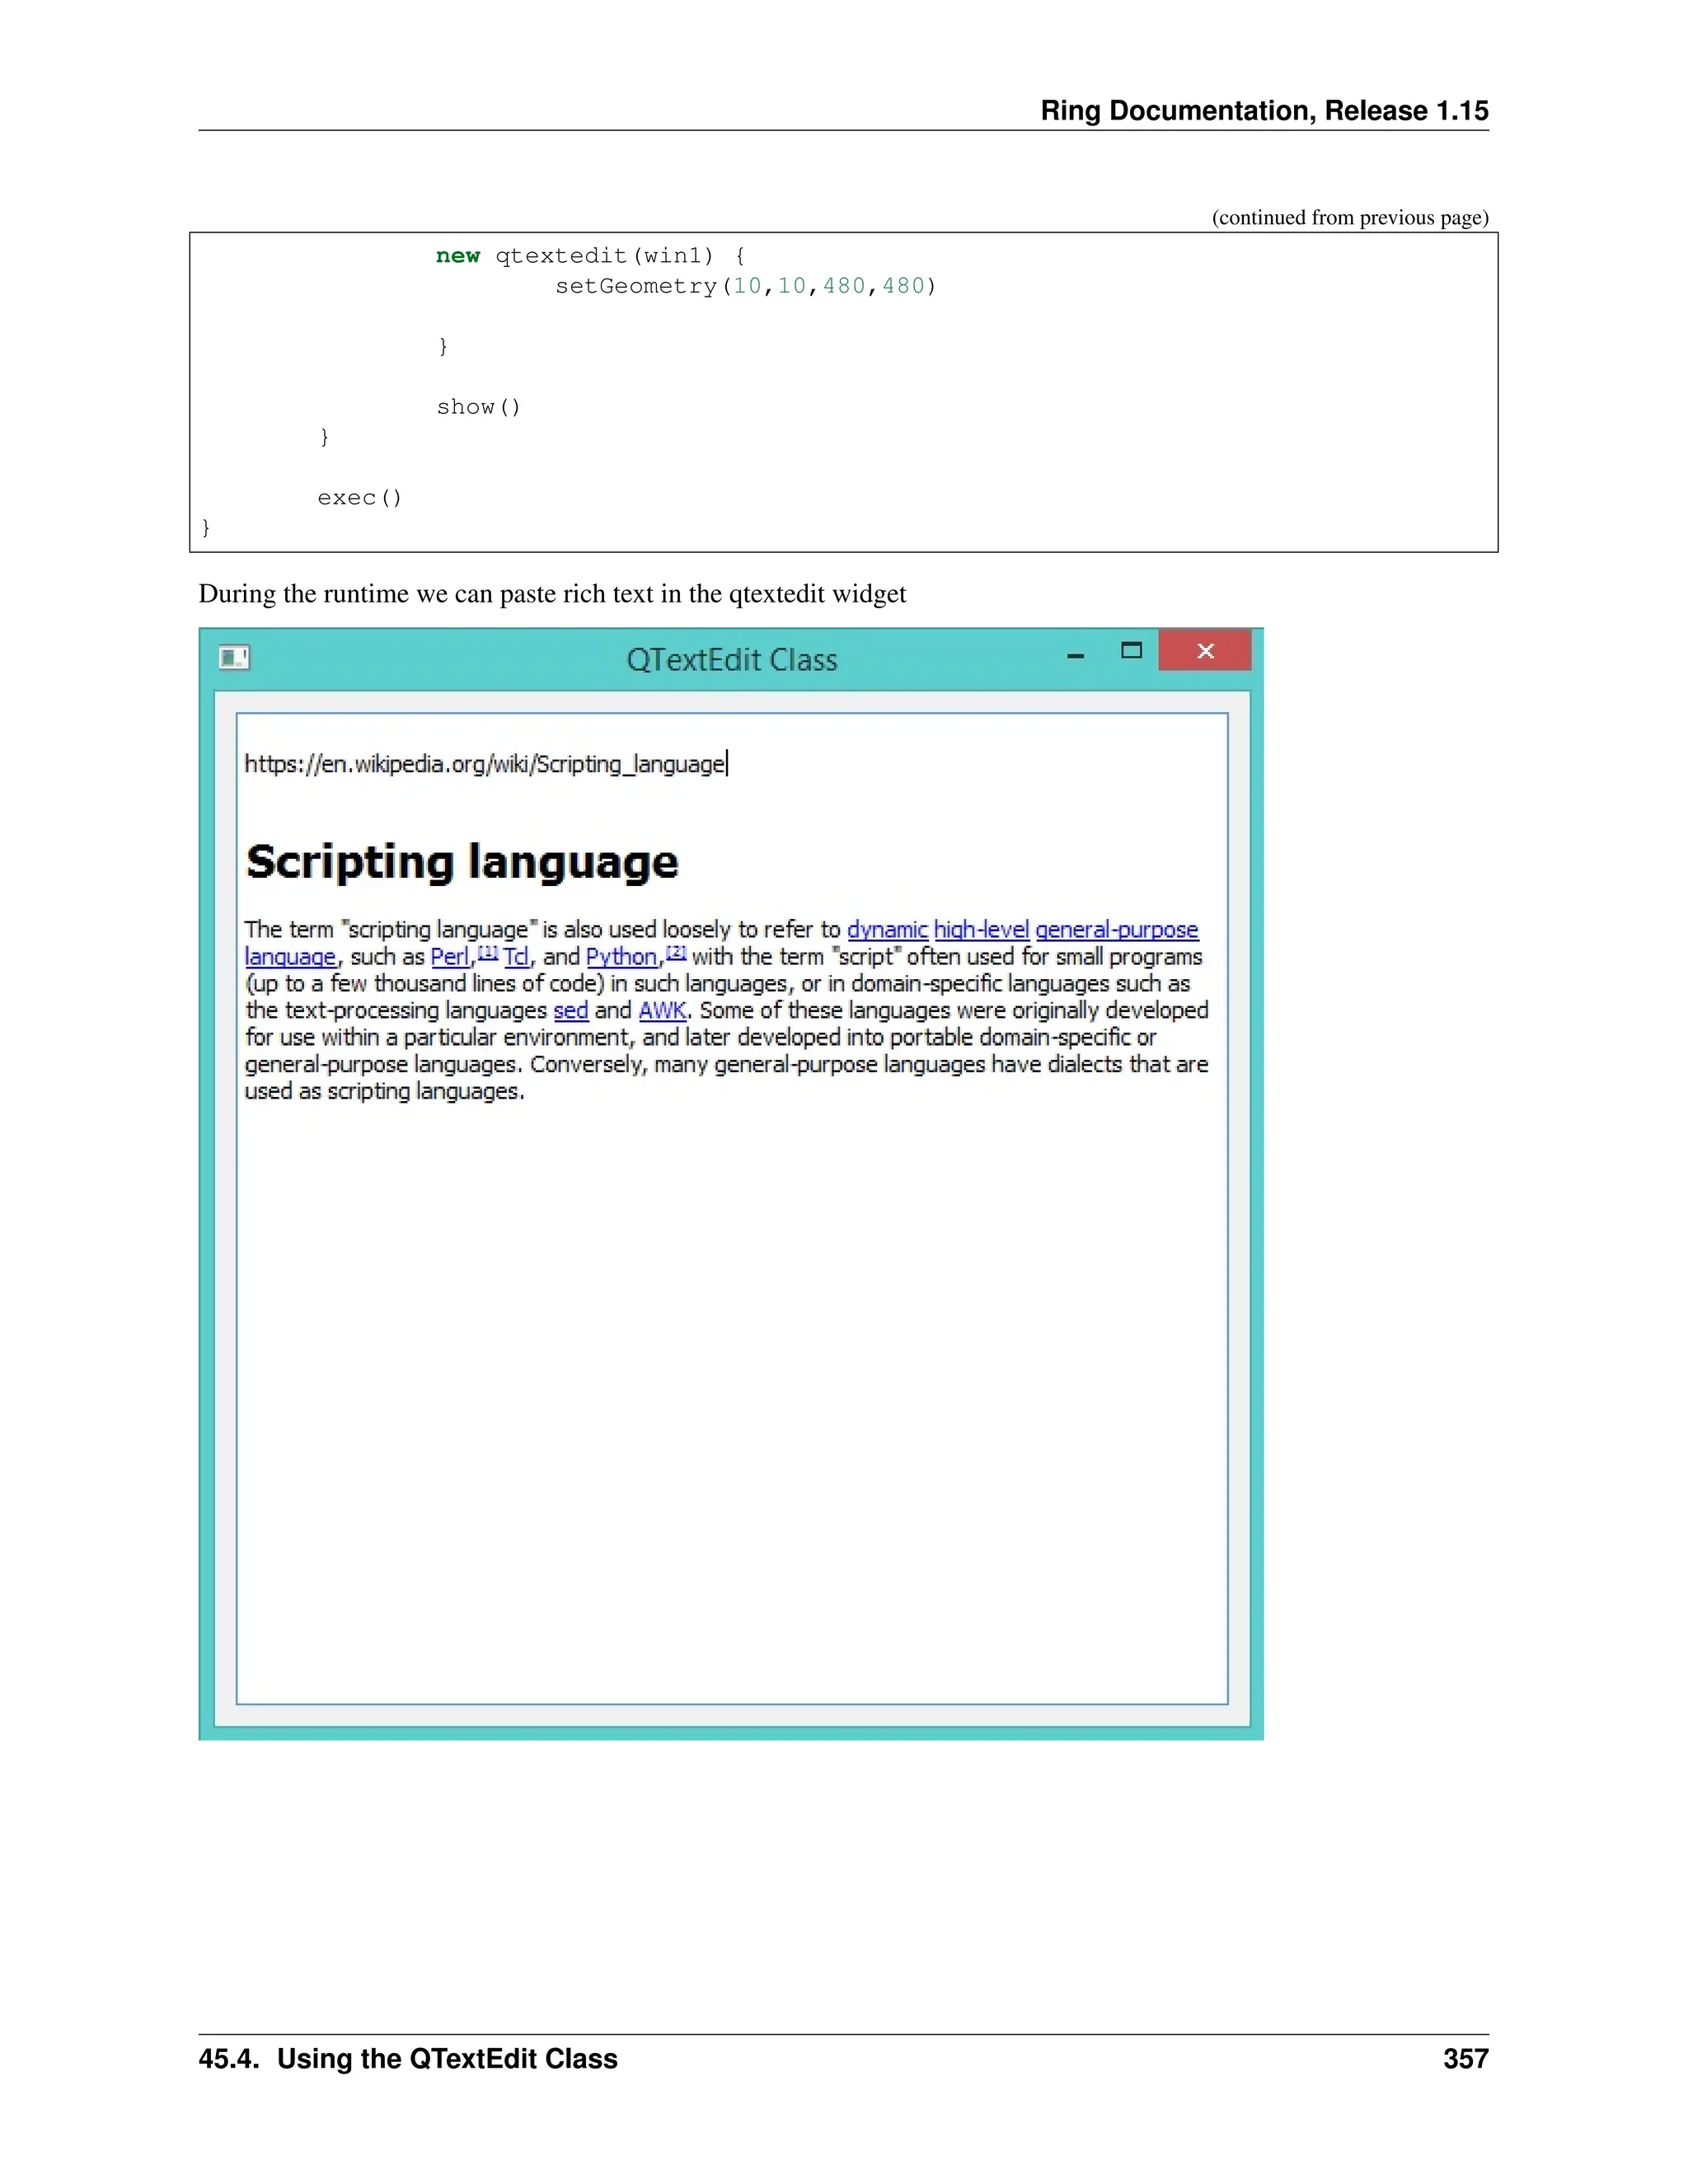
Task: Follow the 'general-purpose' link
Action: pos(1116,930)
